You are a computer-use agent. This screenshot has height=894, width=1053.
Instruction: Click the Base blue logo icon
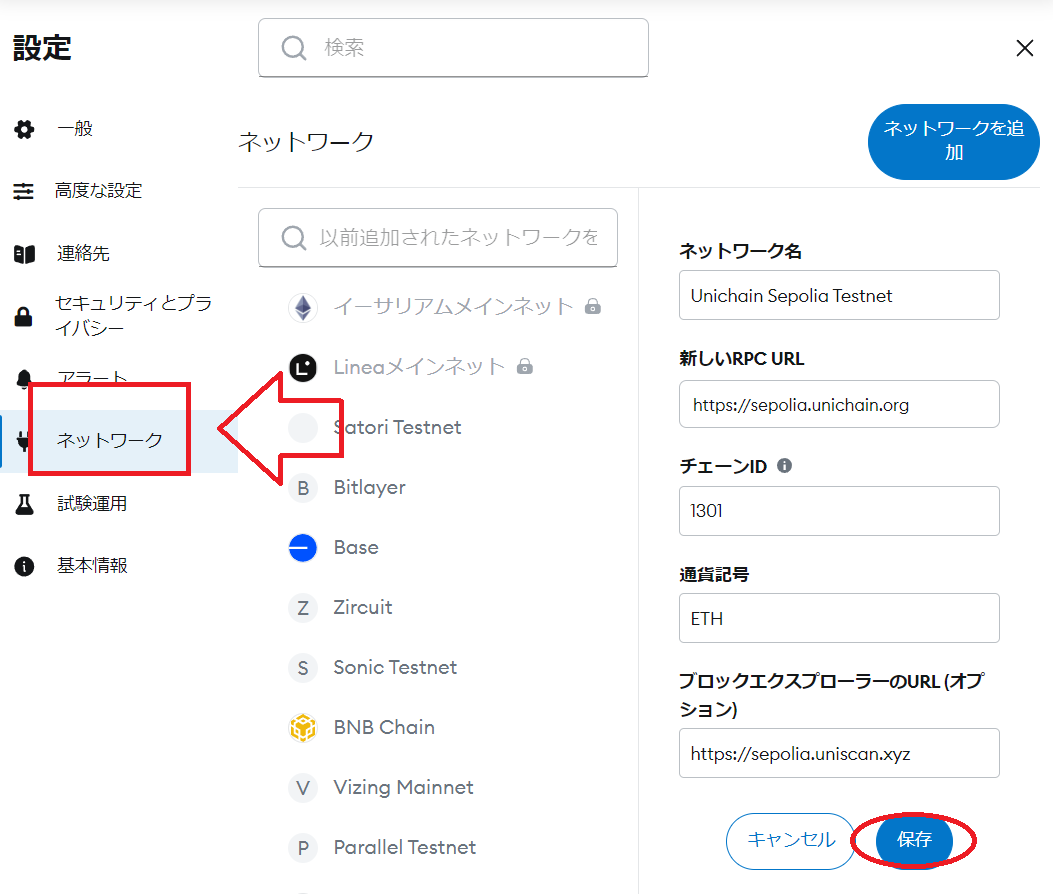click(x=303, y=547)
